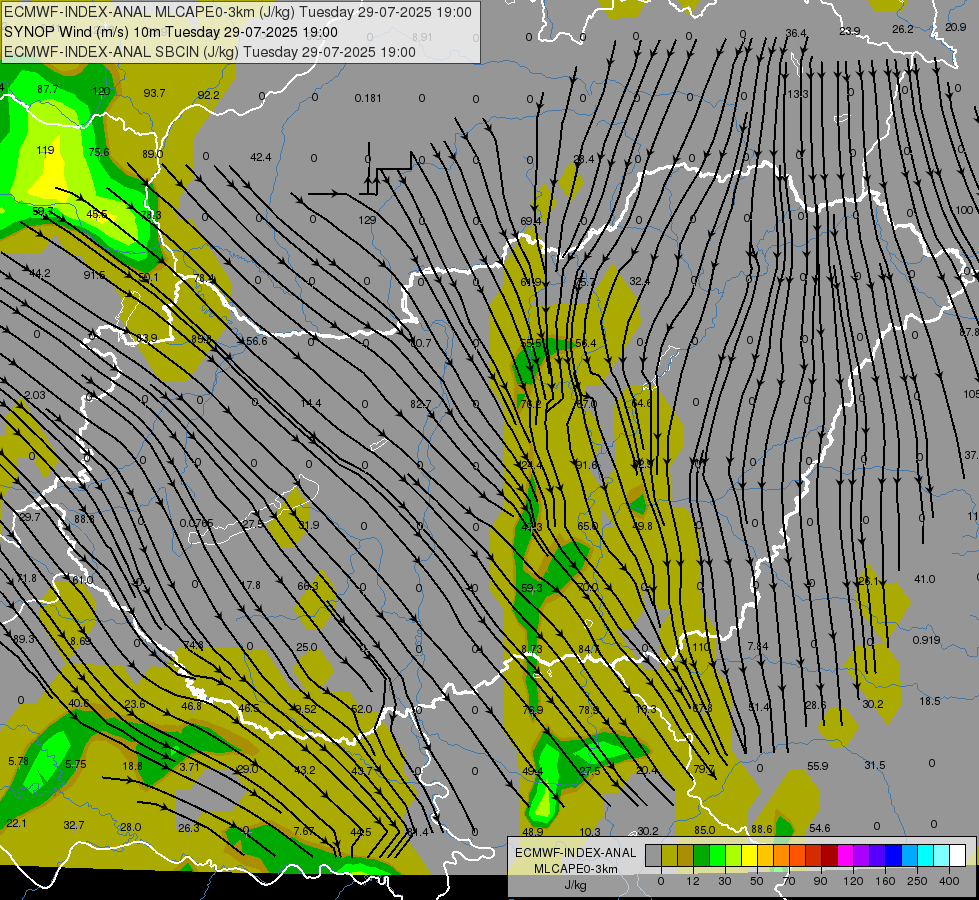Click the map value 42.4
Screen dimensions: 979x900
pos(260,157)
